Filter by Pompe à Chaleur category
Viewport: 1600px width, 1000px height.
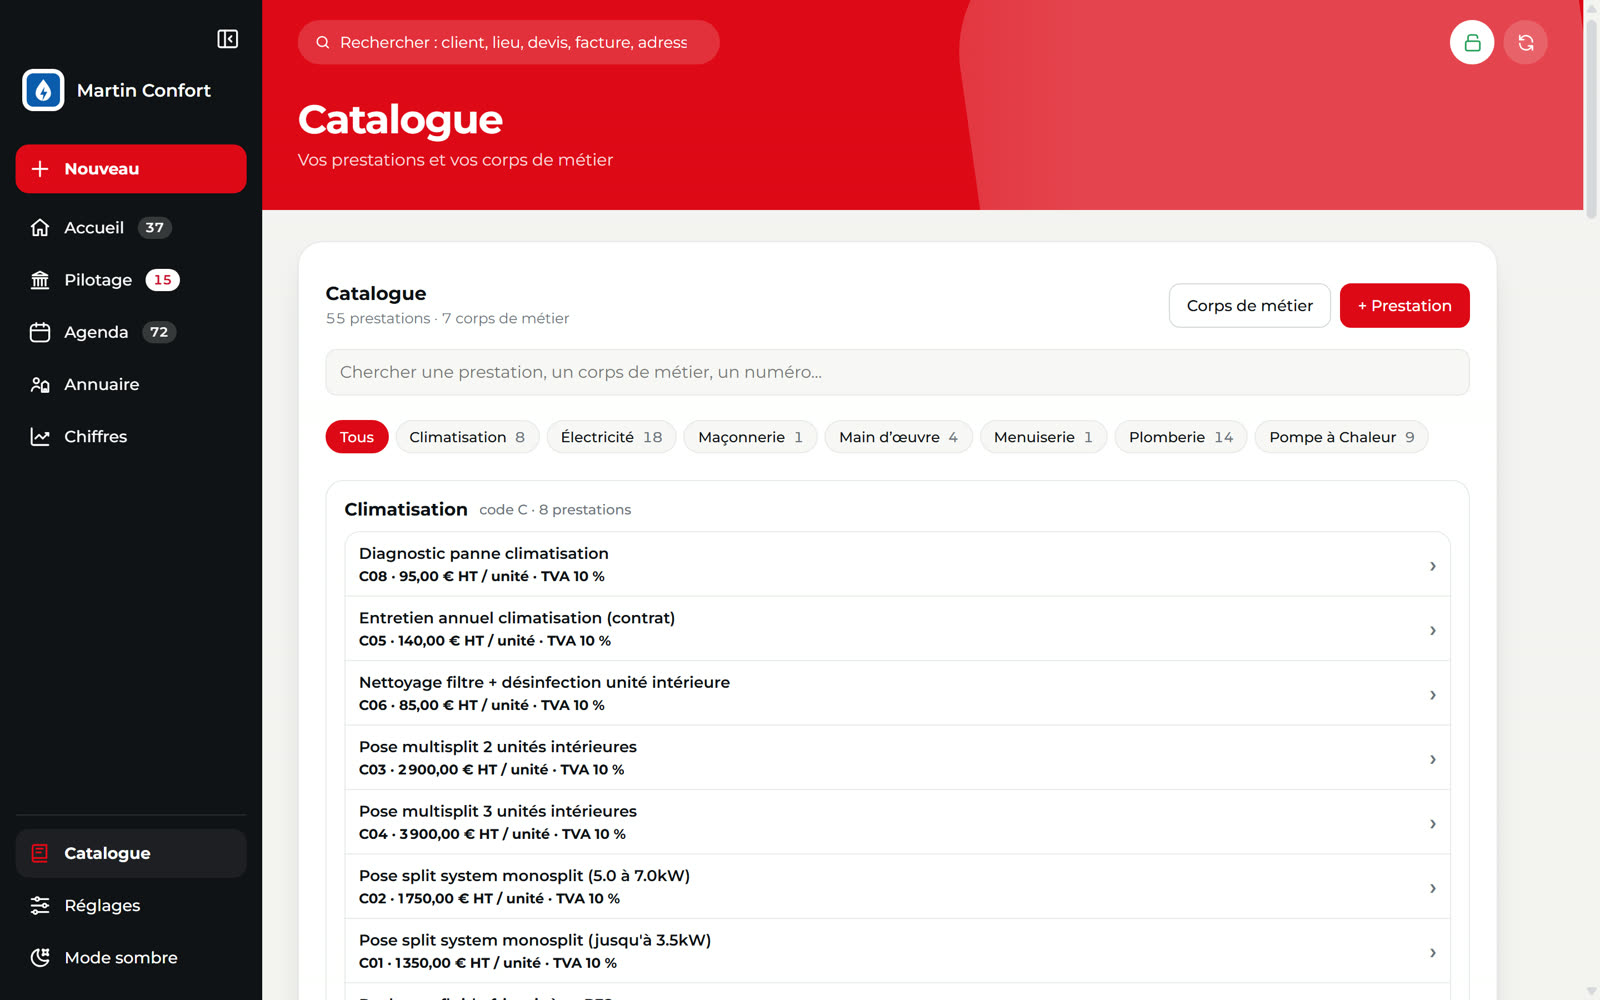click(x=1341, y=437)
